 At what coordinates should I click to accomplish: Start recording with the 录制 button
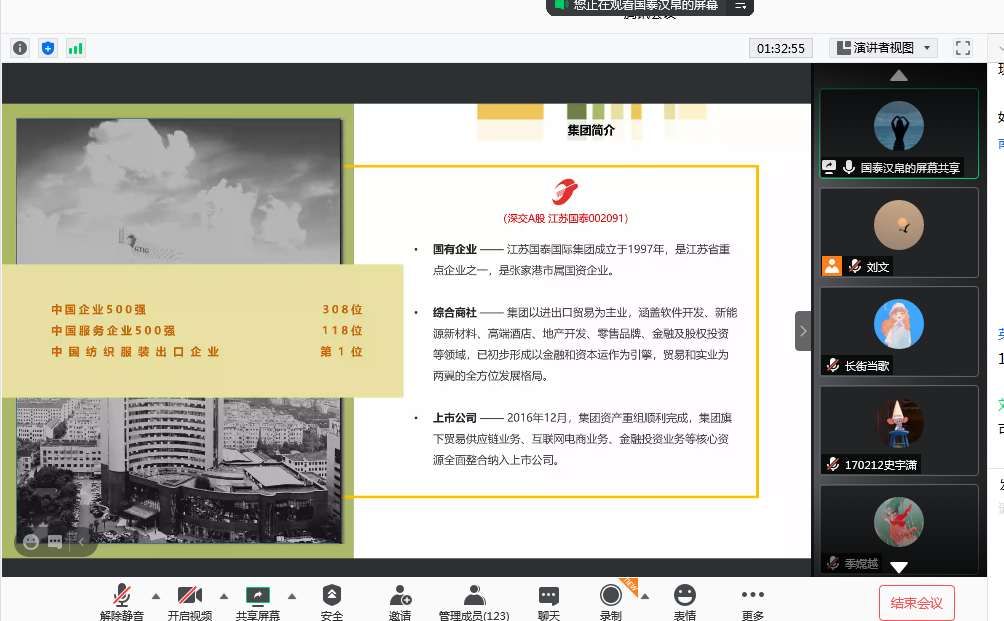[x=610, y=602]
